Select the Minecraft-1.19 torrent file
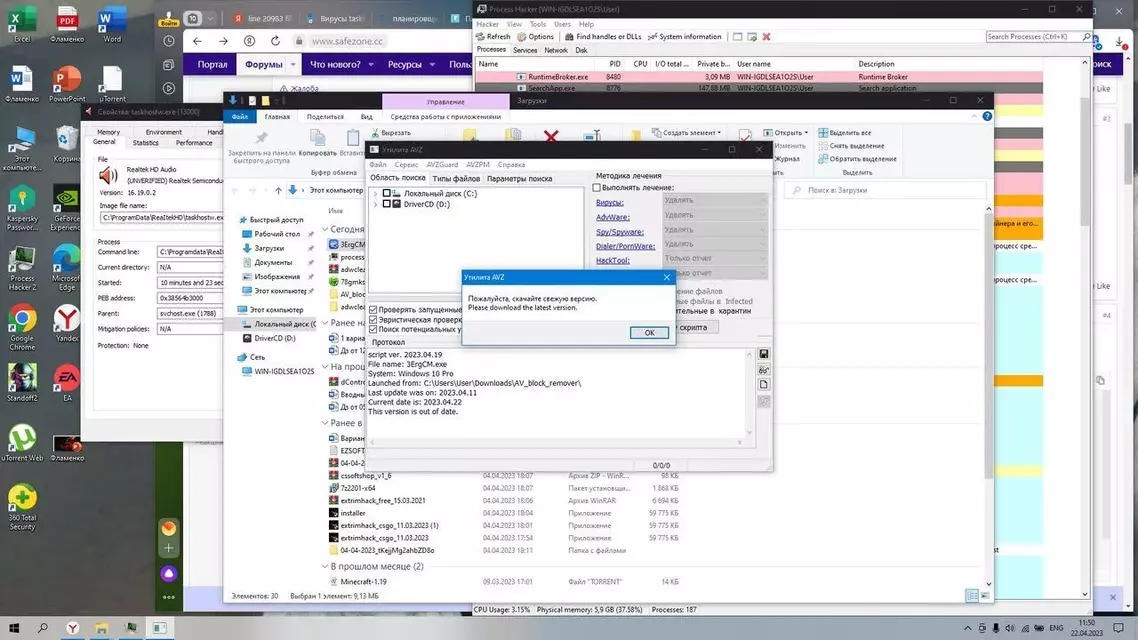The image size is (1138, 640). (364, 582)
